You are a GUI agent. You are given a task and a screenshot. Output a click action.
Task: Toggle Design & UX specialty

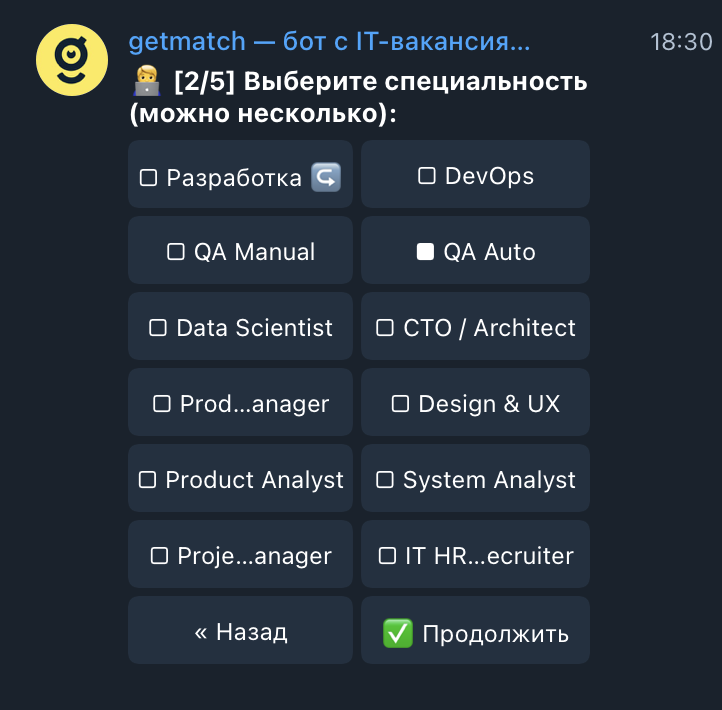tap(475, 404)
